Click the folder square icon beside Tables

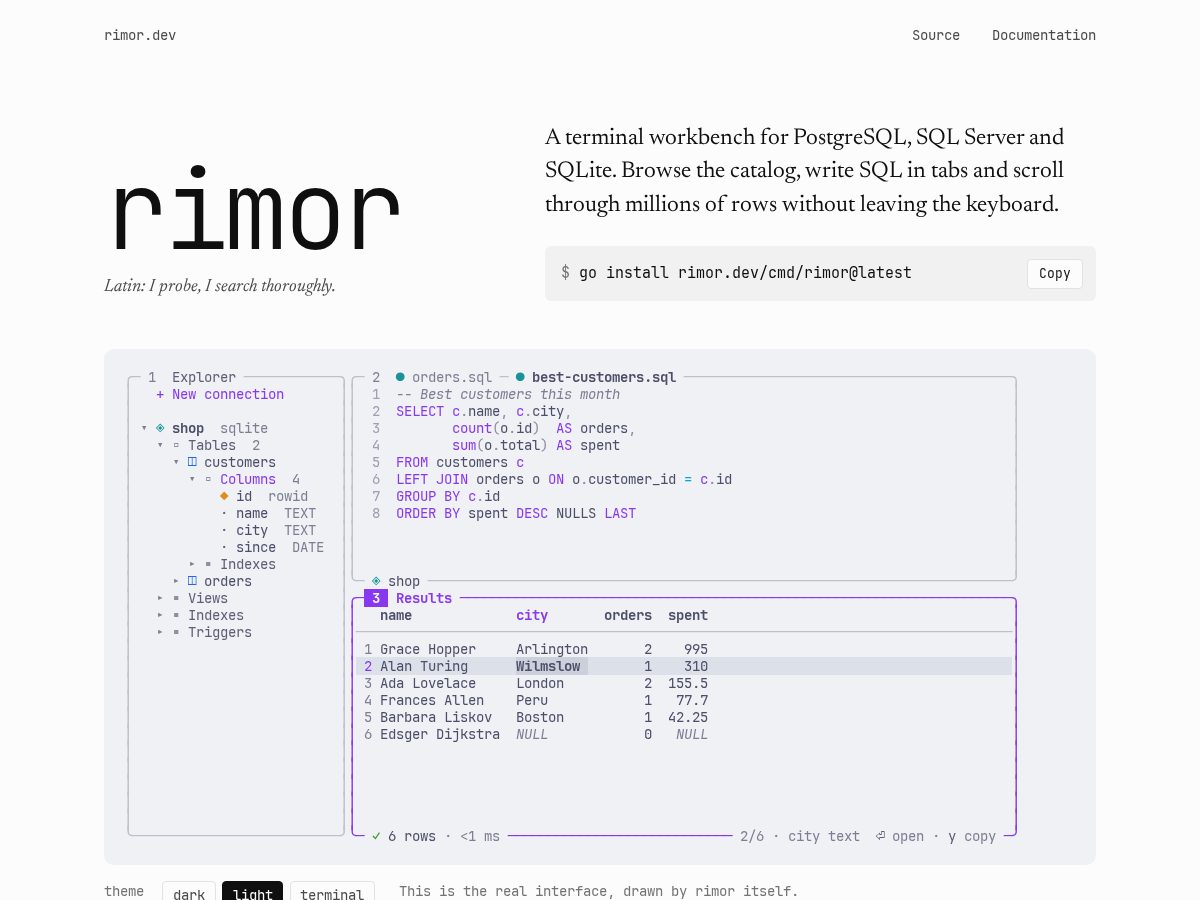tap(176, 445)
